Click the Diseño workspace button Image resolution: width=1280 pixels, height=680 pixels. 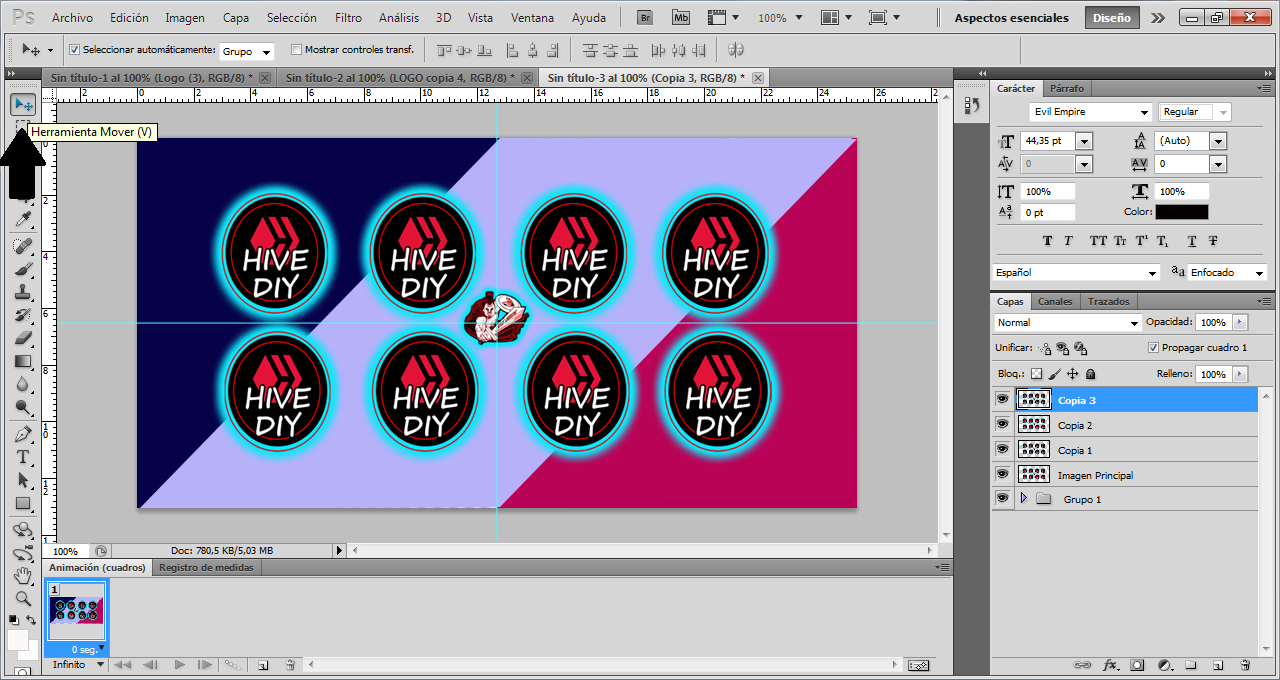(x=1112, y=18)
